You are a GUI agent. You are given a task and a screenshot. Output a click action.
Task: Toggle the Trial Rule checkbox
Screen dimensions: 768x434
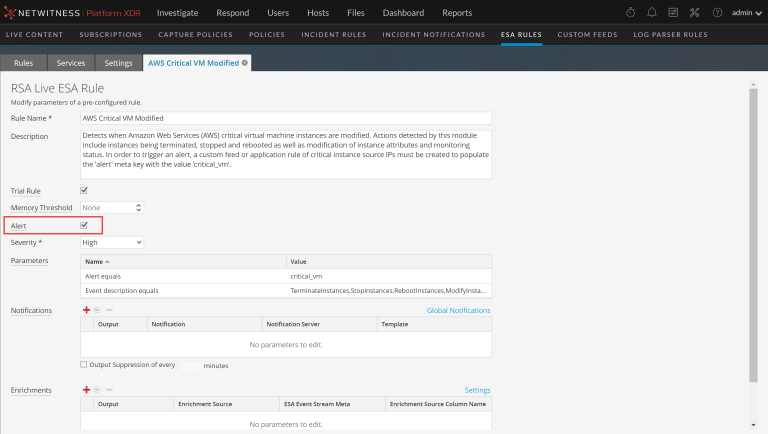(x=84, y=190)
